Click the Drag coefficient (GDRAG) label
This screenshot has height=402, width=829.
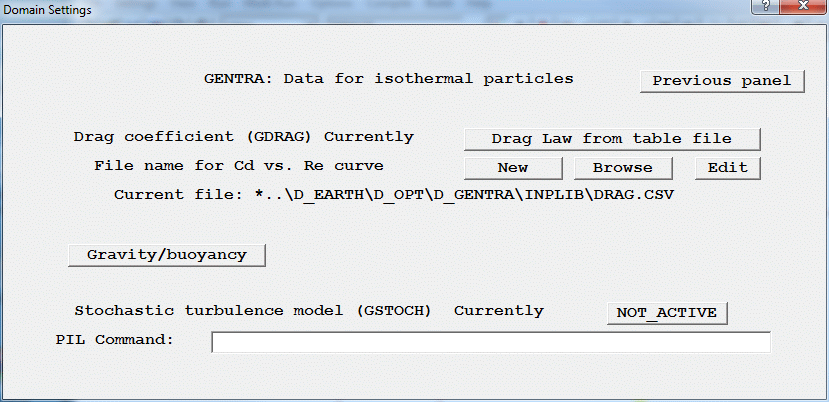[x=194, y=137]
